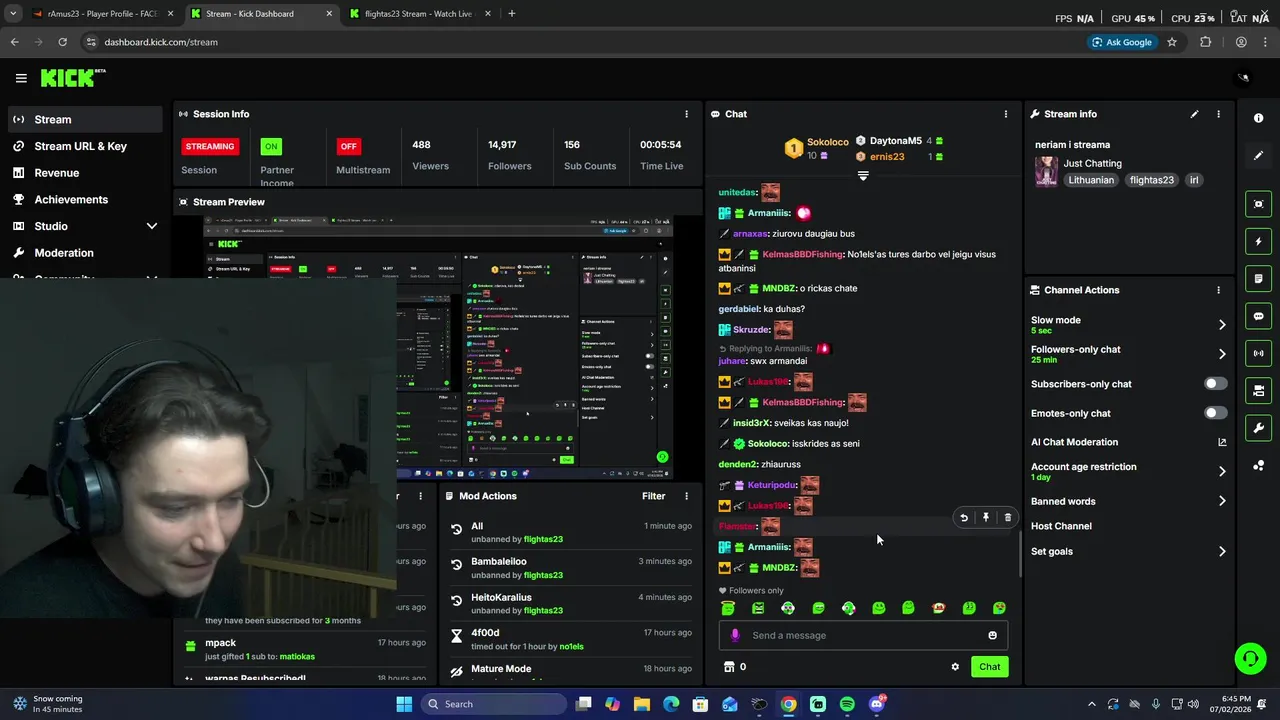The height and width of the screenshot is (720, 1280).
Task: Click the Just Chatting category thumbnail
Action: (1046, 171)
